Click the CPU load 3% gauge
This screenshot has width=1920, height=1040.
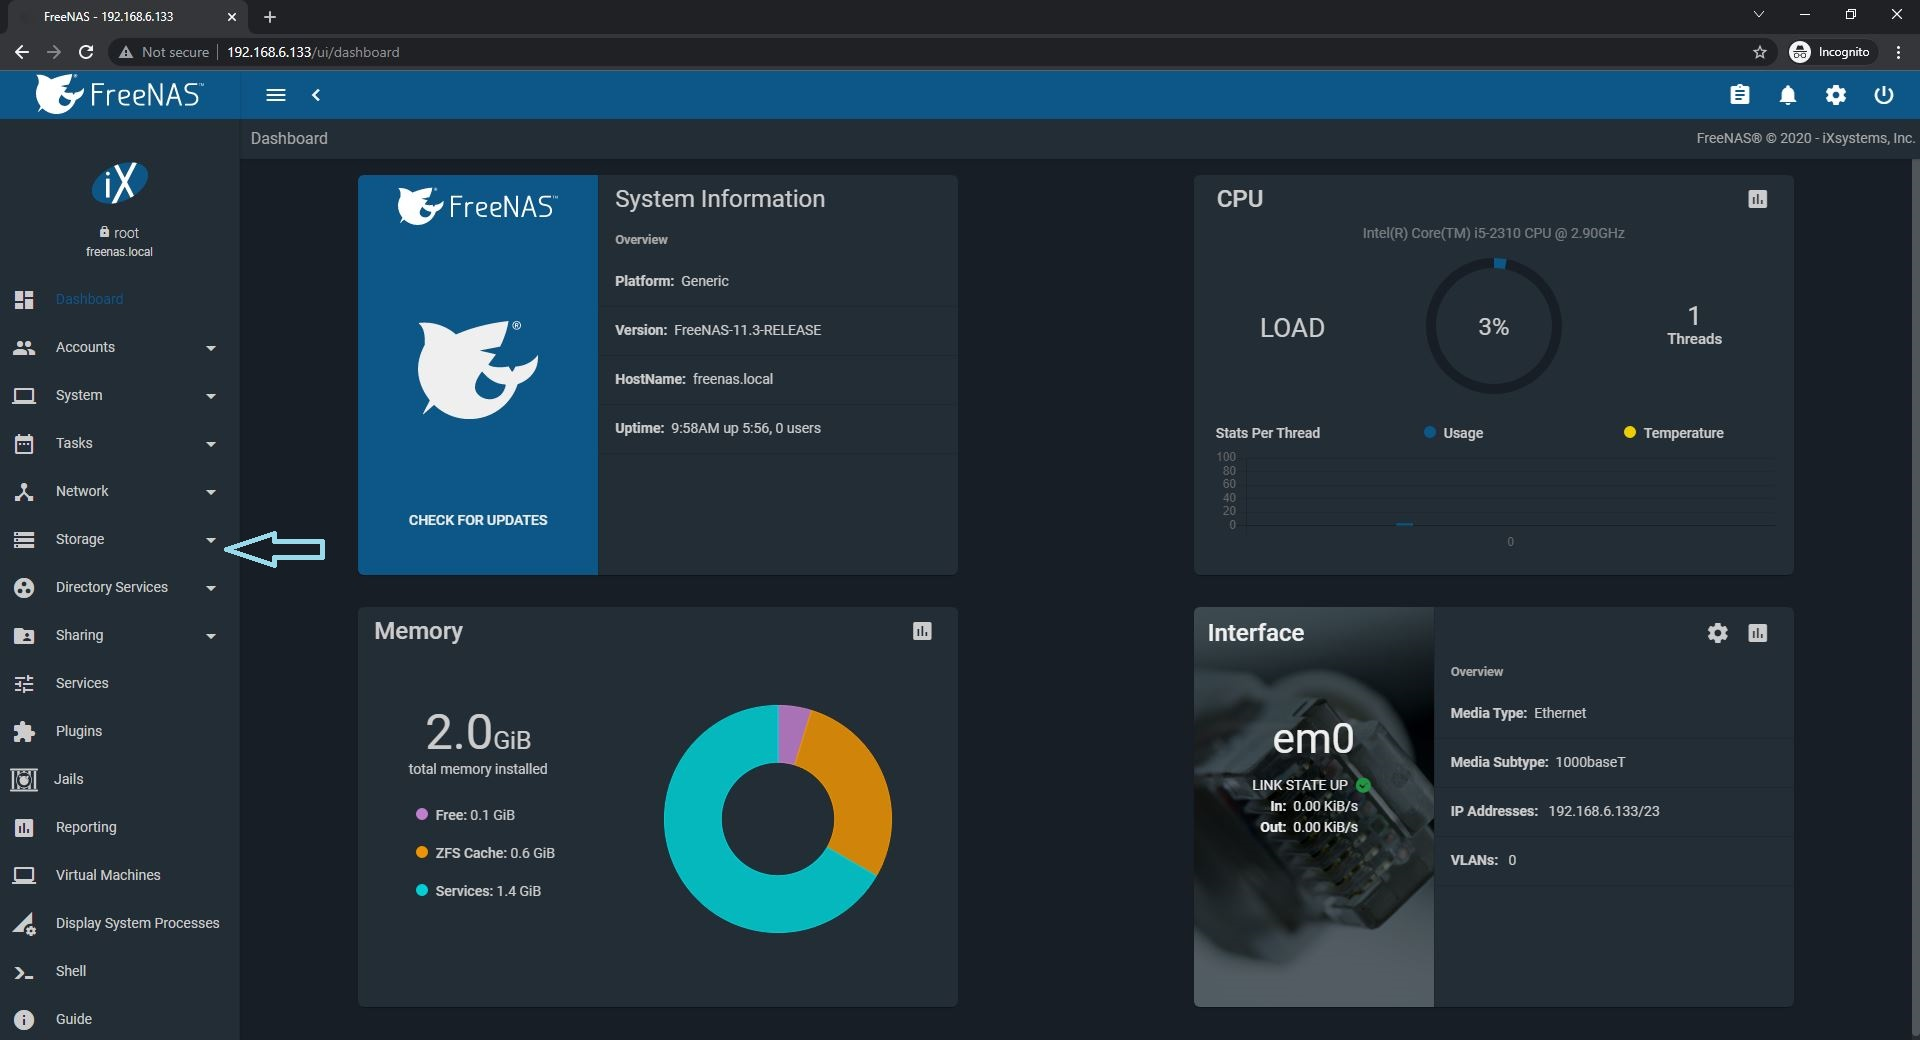pyautogui.click(x=1493, y=326)
